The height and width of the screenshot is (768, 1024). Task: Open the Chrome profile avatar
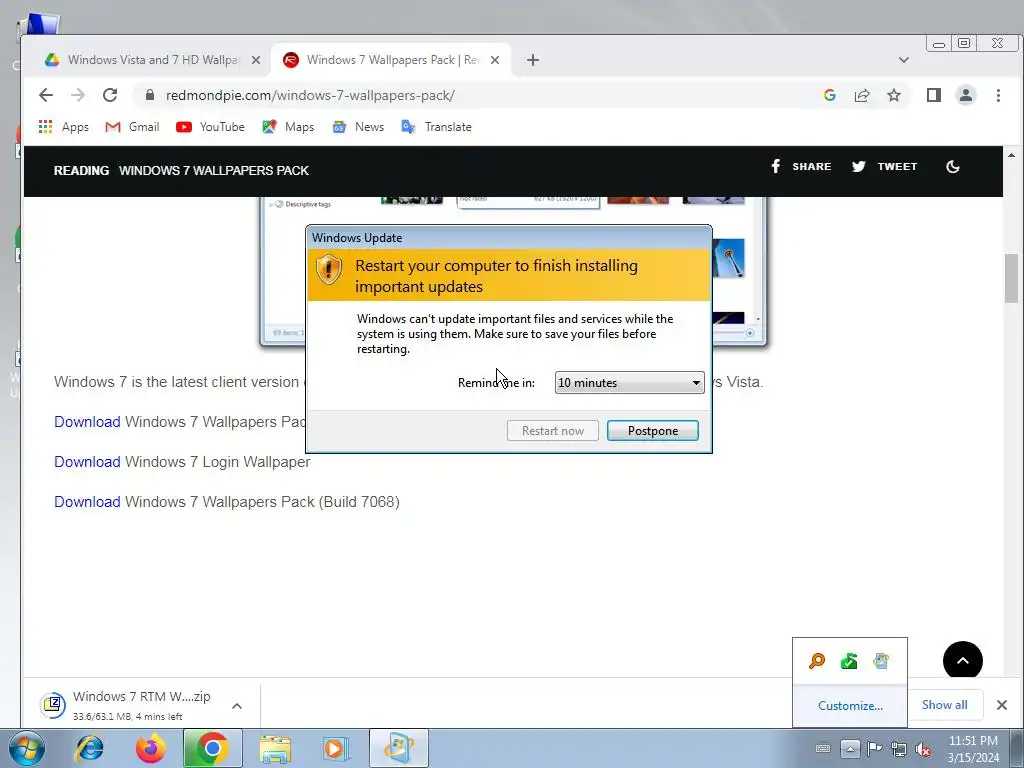966,95
